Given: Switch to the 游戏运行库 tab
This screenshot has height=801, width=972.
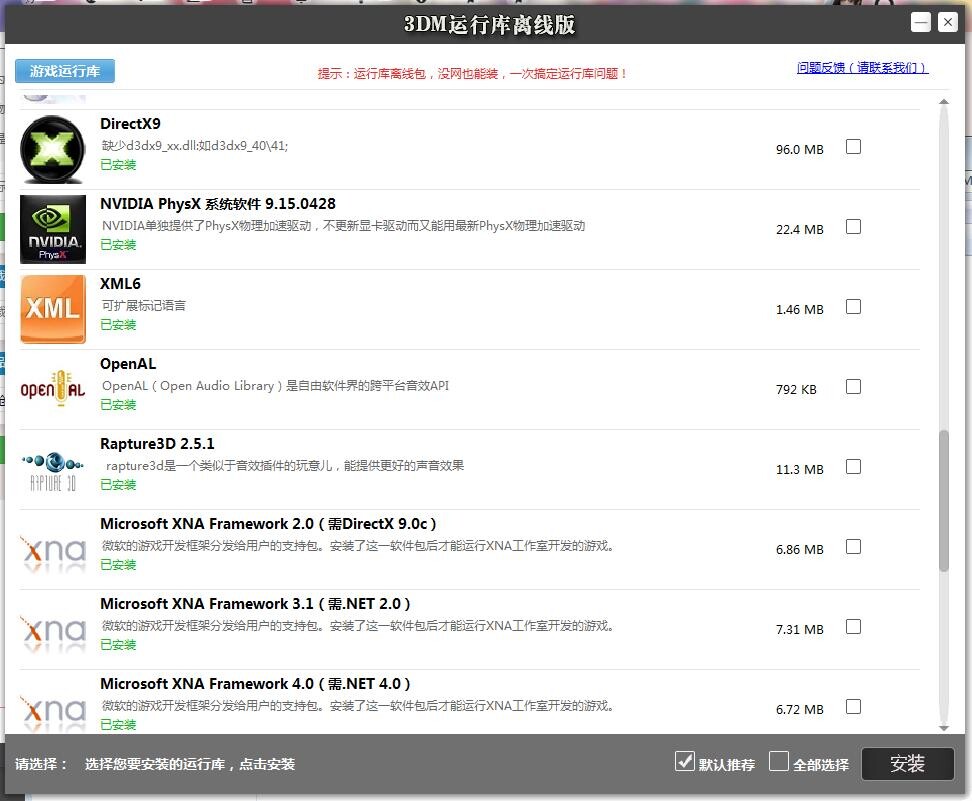Looking at the screenshot, I should pyautogui.click(x=64, y=71).
